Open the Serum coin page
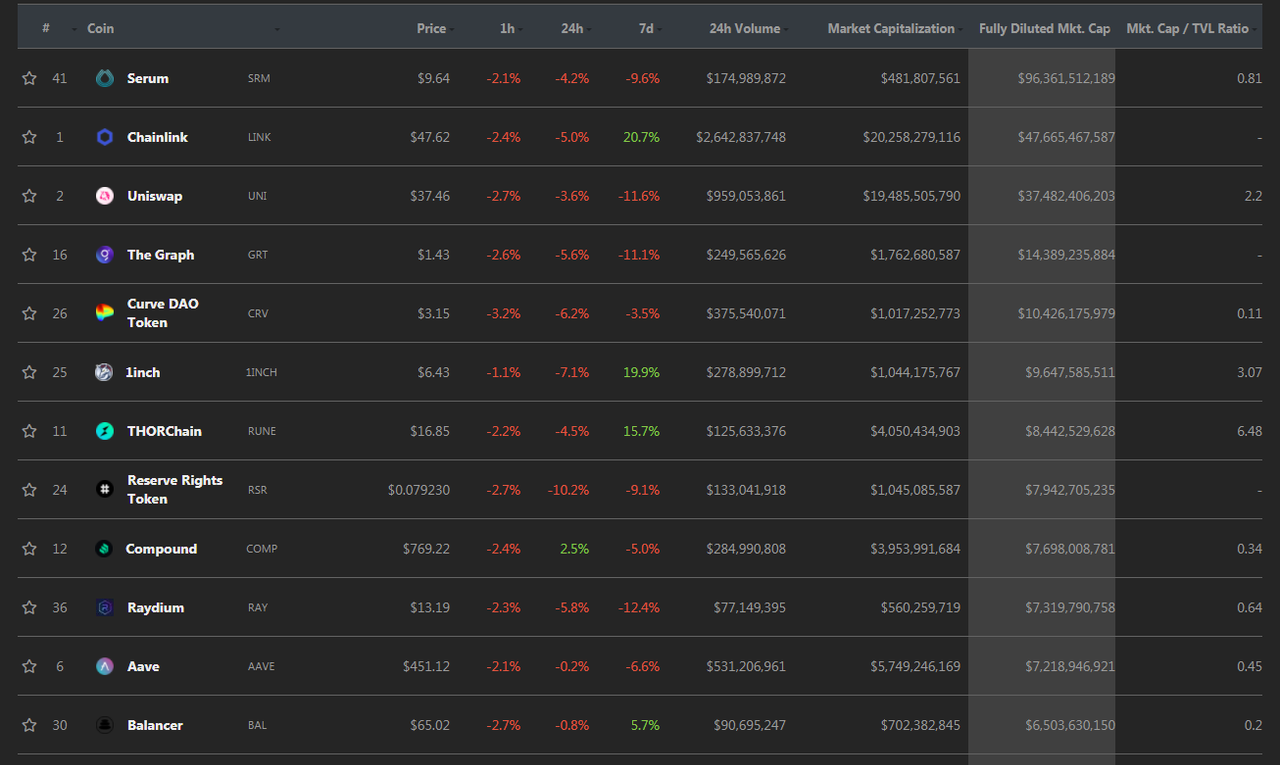 point(148,78)
